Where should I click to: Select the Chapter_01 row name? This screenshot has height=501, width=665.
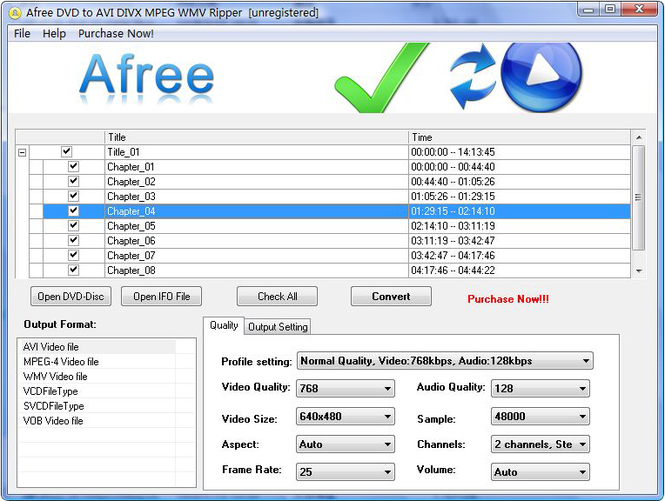point(131,167)
